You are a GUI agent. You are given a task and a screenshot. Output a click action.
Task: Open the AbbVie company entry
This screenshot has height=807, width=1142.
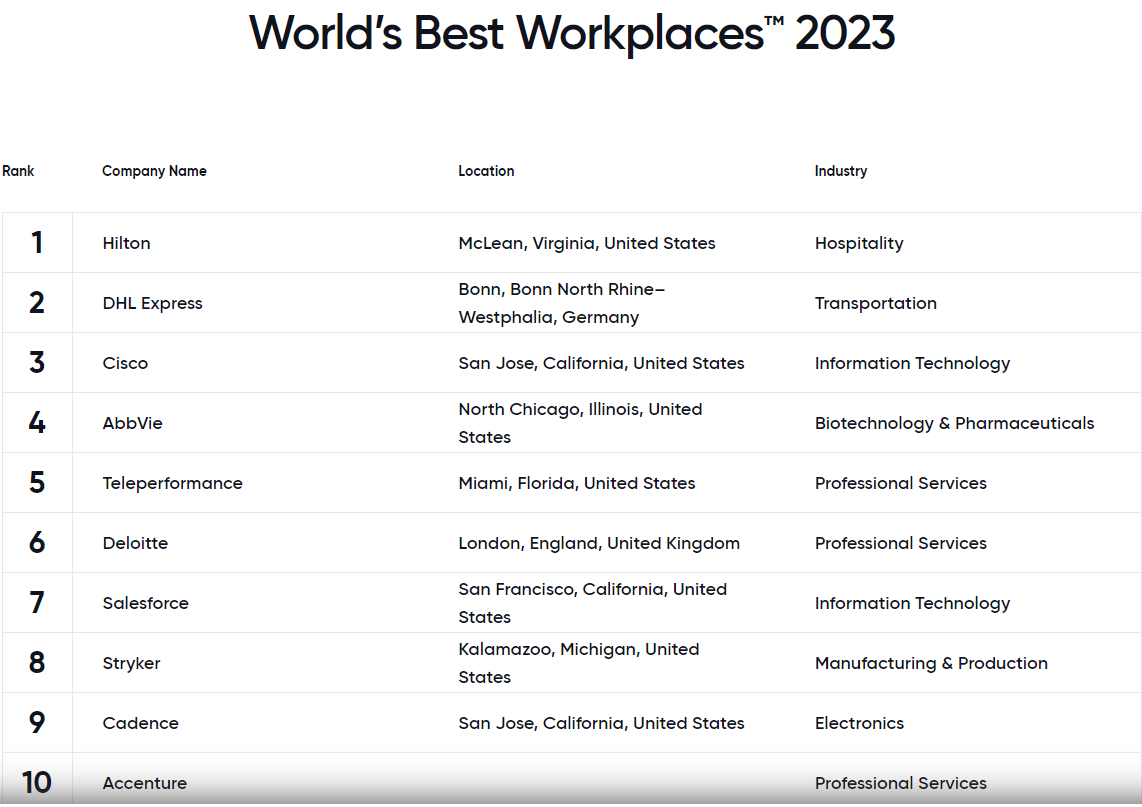tap(133, 423)
